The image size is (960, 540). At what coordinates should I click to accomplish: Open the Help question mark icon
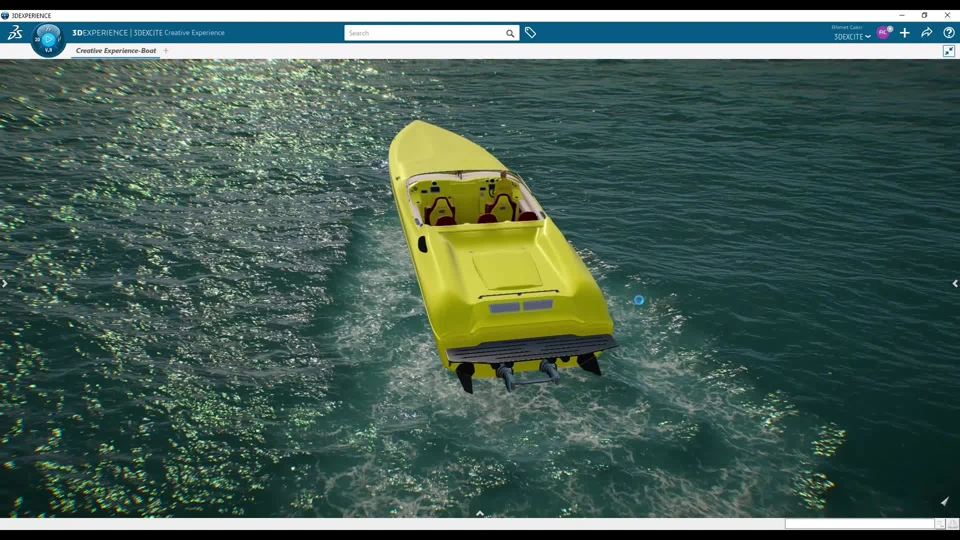point(949,33)
